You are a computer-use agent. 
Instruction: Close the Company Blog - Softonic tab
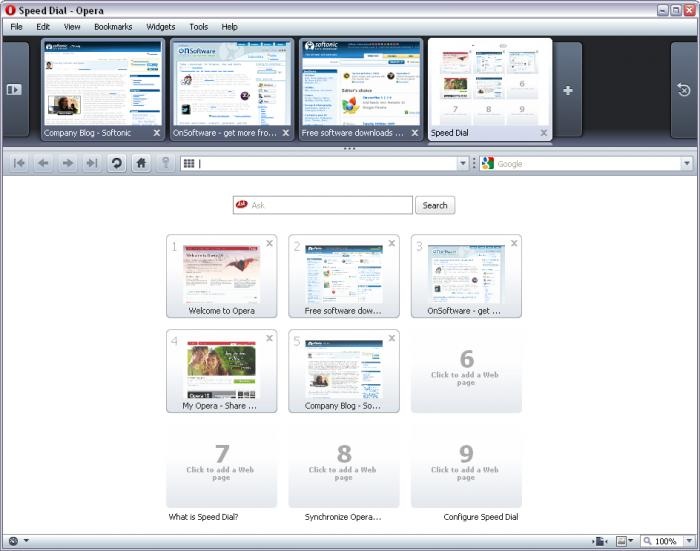click(x=157, y=133)
